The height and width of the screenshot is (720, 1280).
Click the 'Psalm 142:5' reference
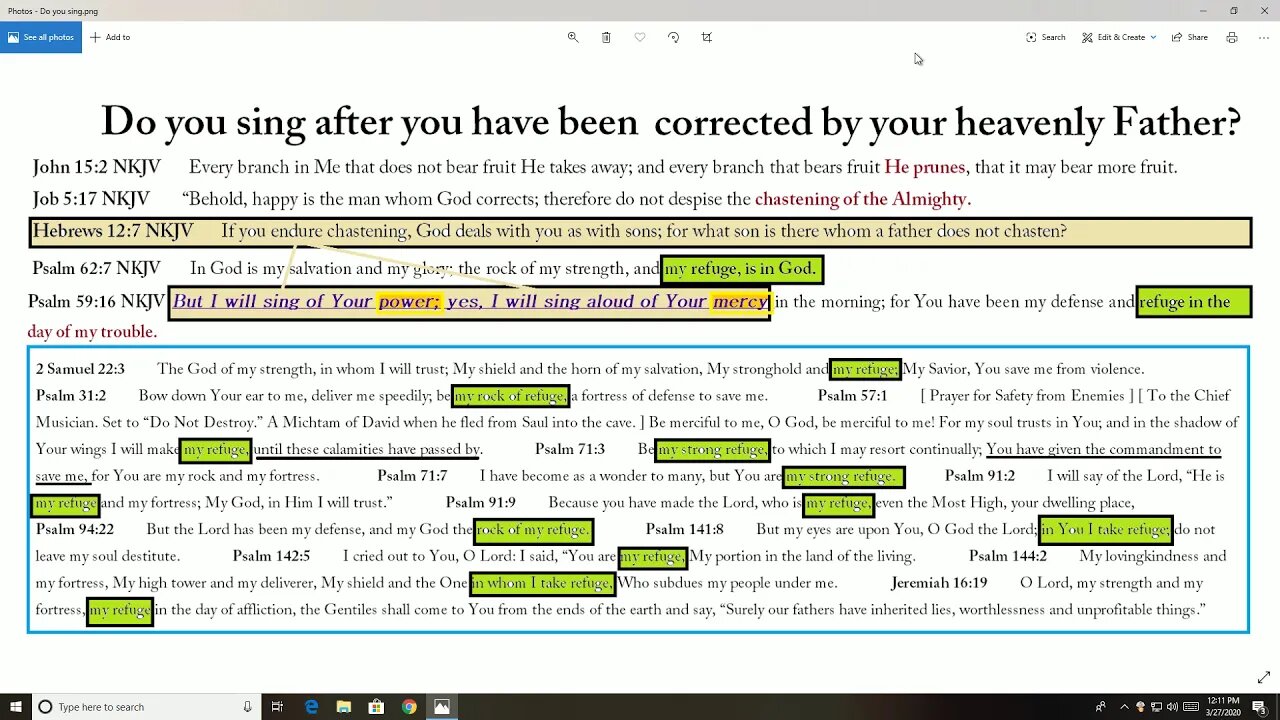coord(272,556)
